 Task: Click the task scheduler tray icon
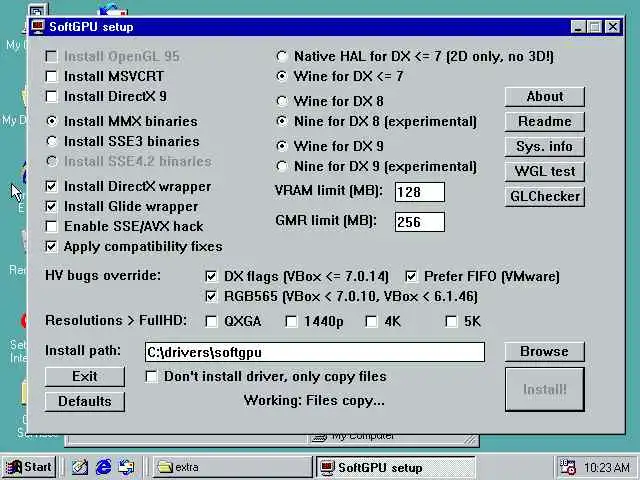tap(568, 467)
